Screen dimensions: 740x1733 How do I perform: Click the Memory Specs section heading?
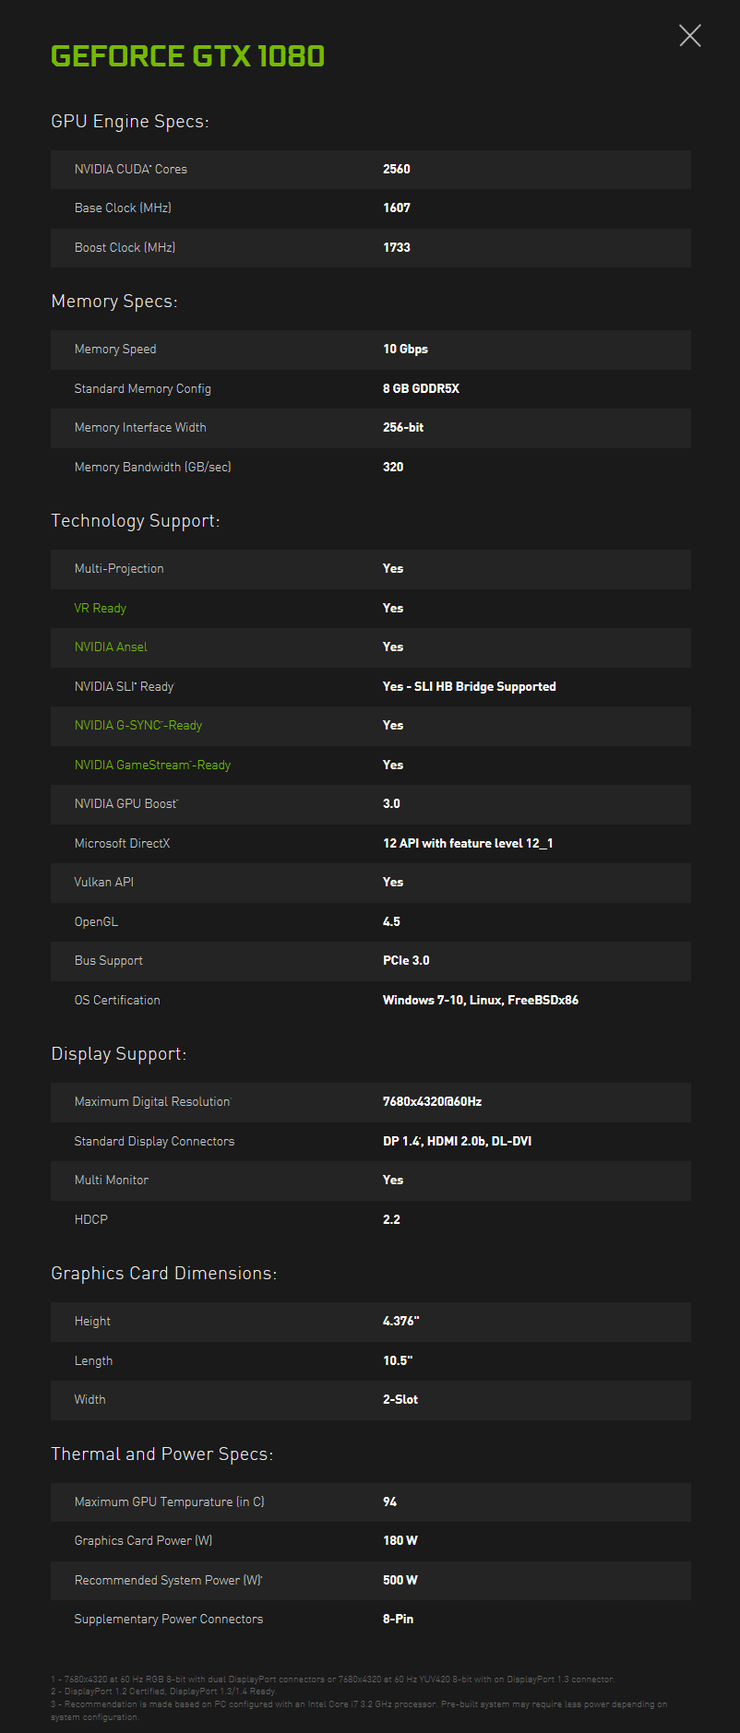tap(114, 301)
